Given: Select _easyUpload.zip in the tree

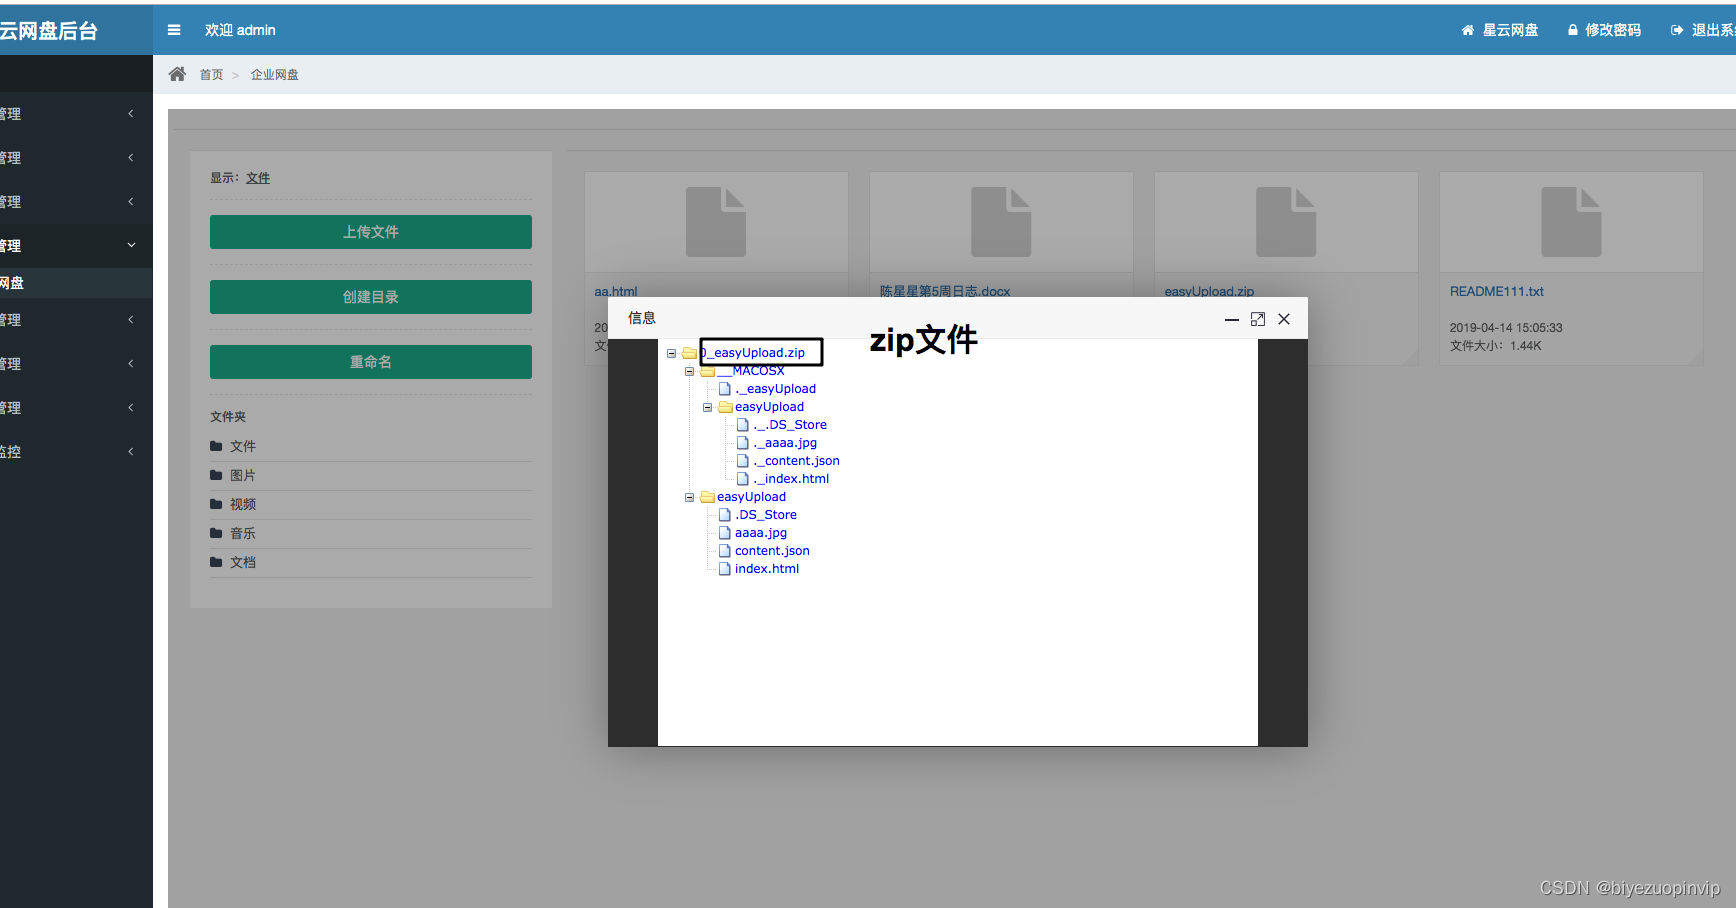Looking at the screenshot, I should point(753,353).
